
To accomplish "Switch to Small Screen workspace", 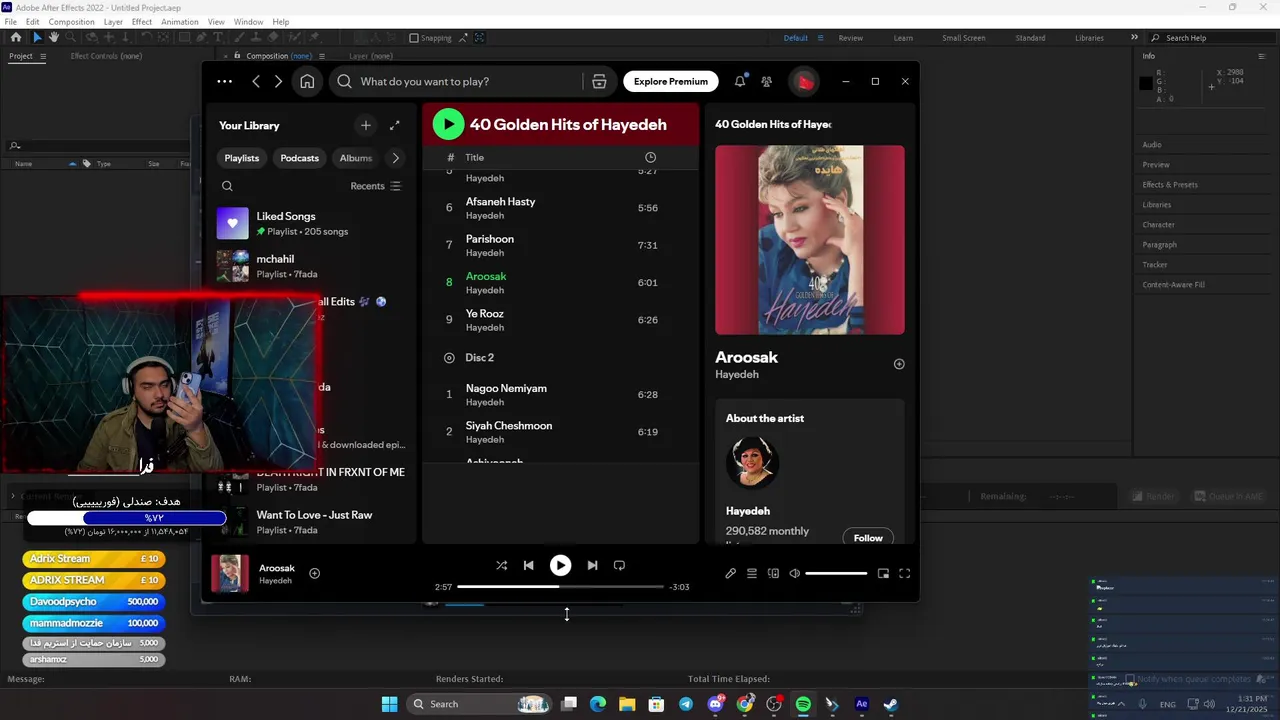I will pos(963,38).
